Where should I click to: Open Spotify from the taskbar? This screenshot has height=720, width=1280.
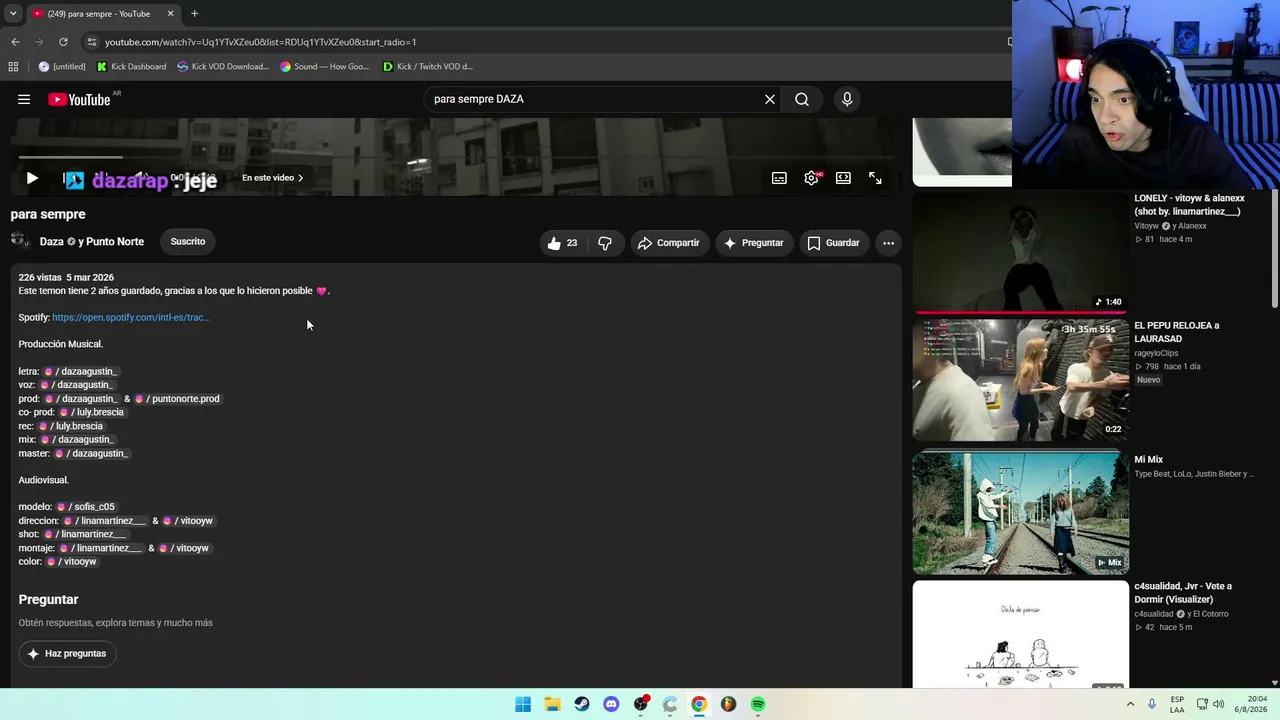tap(758, 704)
